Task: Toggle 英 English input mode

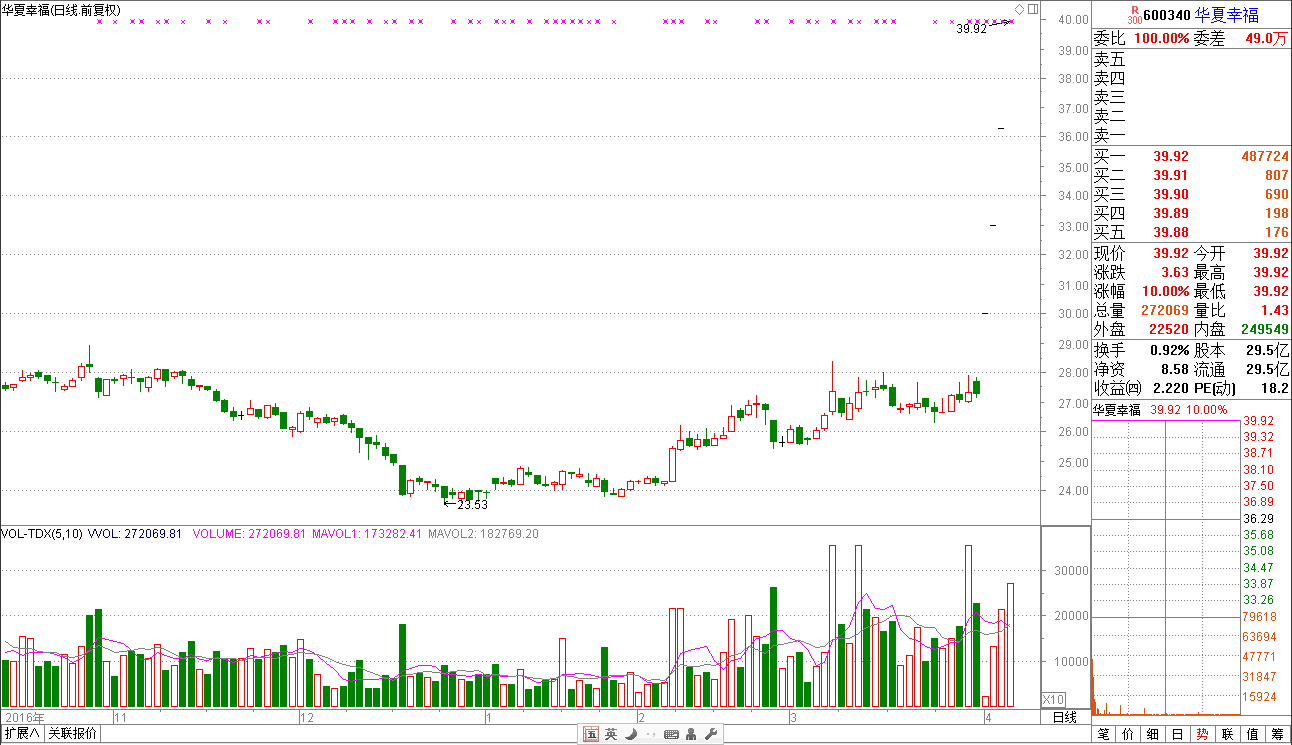Action: click(x=611, y=735)
